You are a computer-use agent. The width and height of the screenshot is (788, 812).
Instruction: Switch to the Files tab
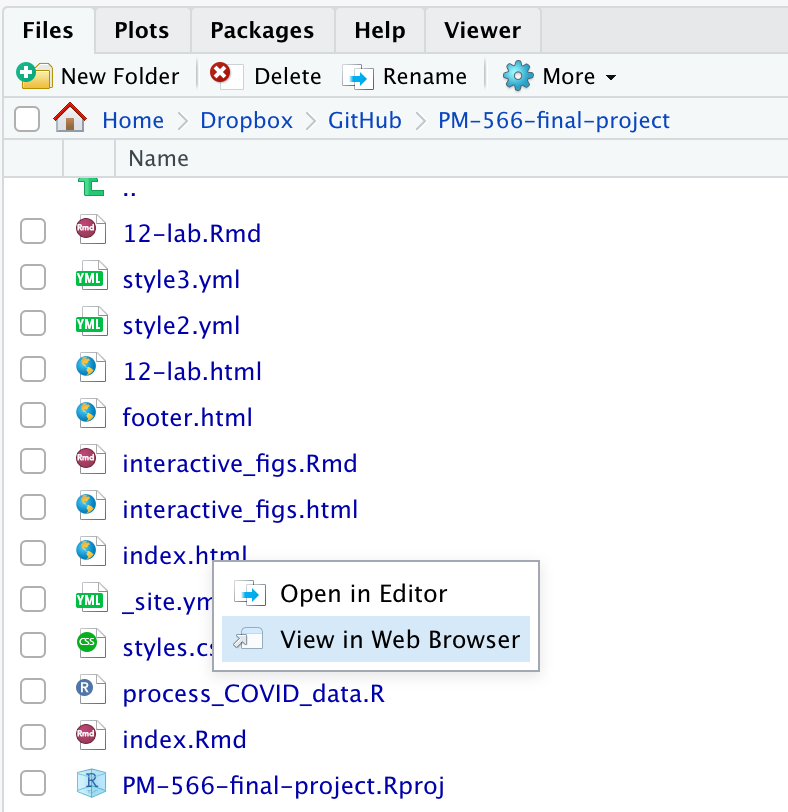click(x=48, y=30)
